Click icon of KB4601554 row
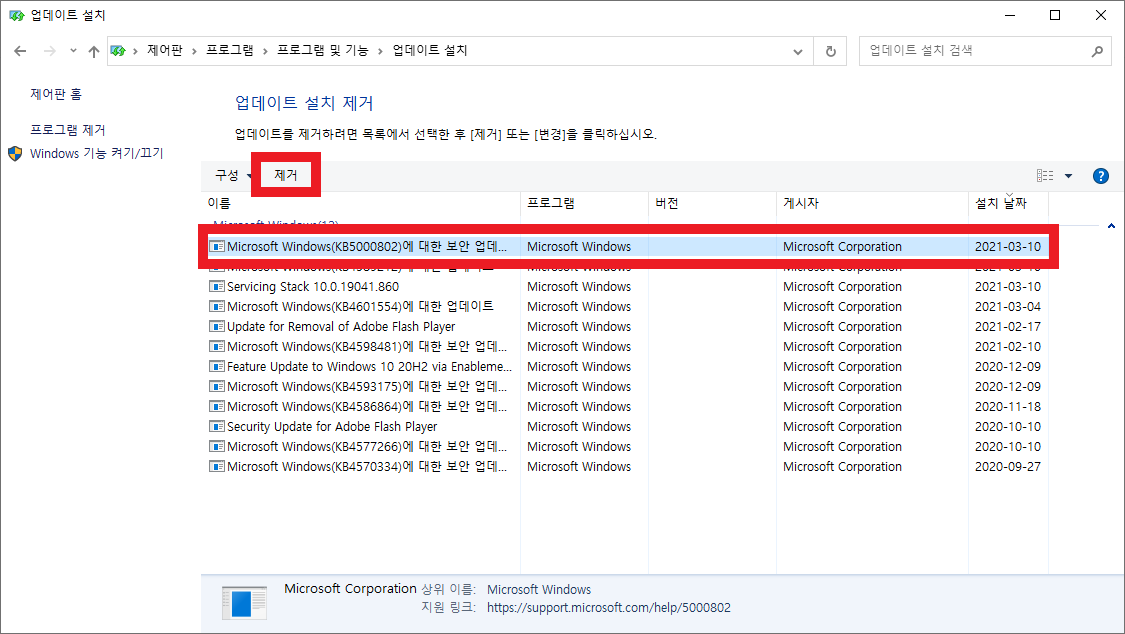Screen dimensions: 1125x634 tap(217, 307)
